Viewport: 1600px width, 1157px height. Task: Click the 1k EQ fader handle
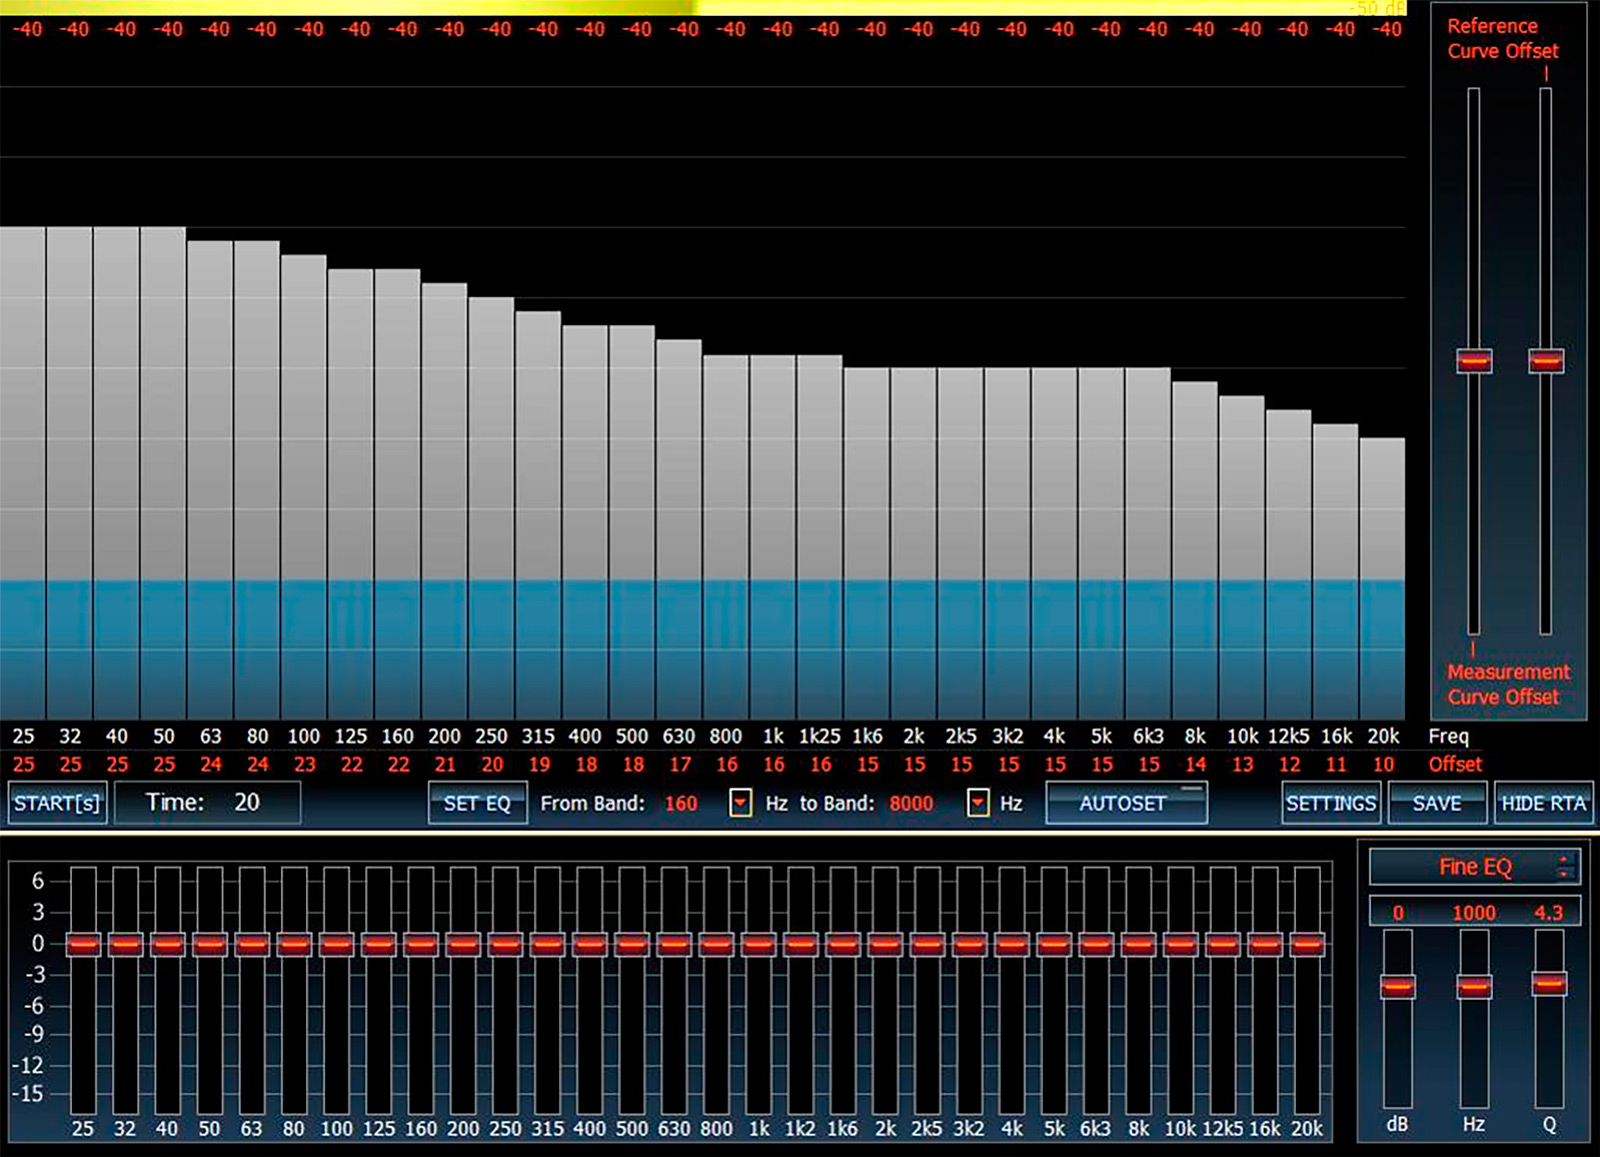[759, 943]
